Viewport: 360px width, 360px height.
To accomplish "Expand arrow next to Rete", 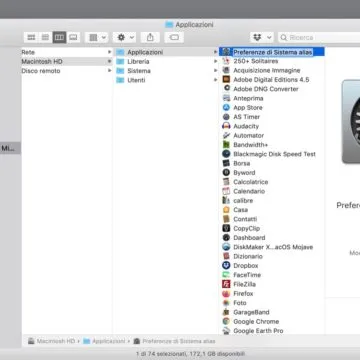I will coord(109,52).
